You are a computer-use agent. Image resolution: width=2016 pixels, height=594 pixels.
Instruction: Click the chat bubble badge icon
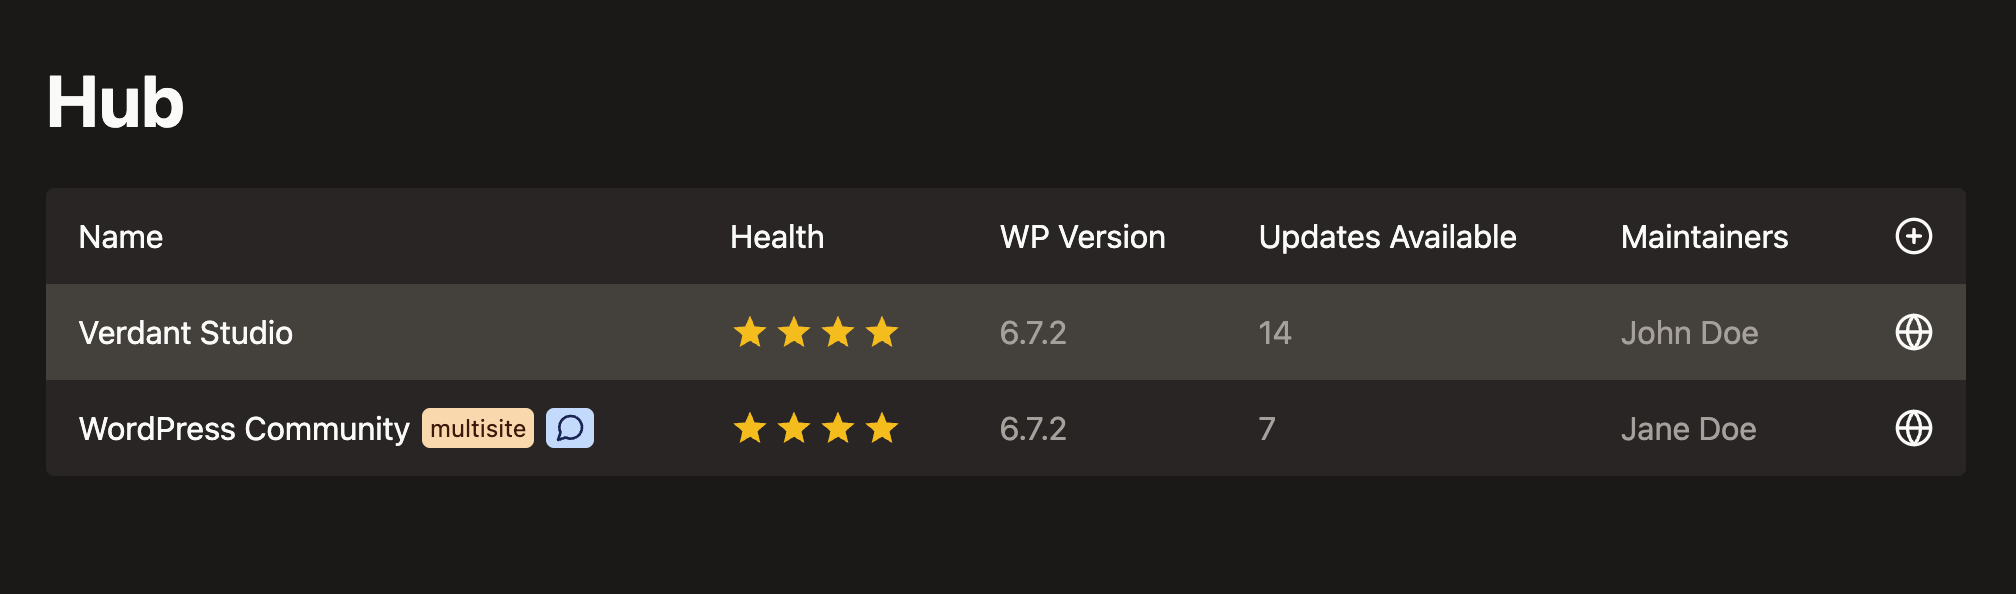point(570,428)
